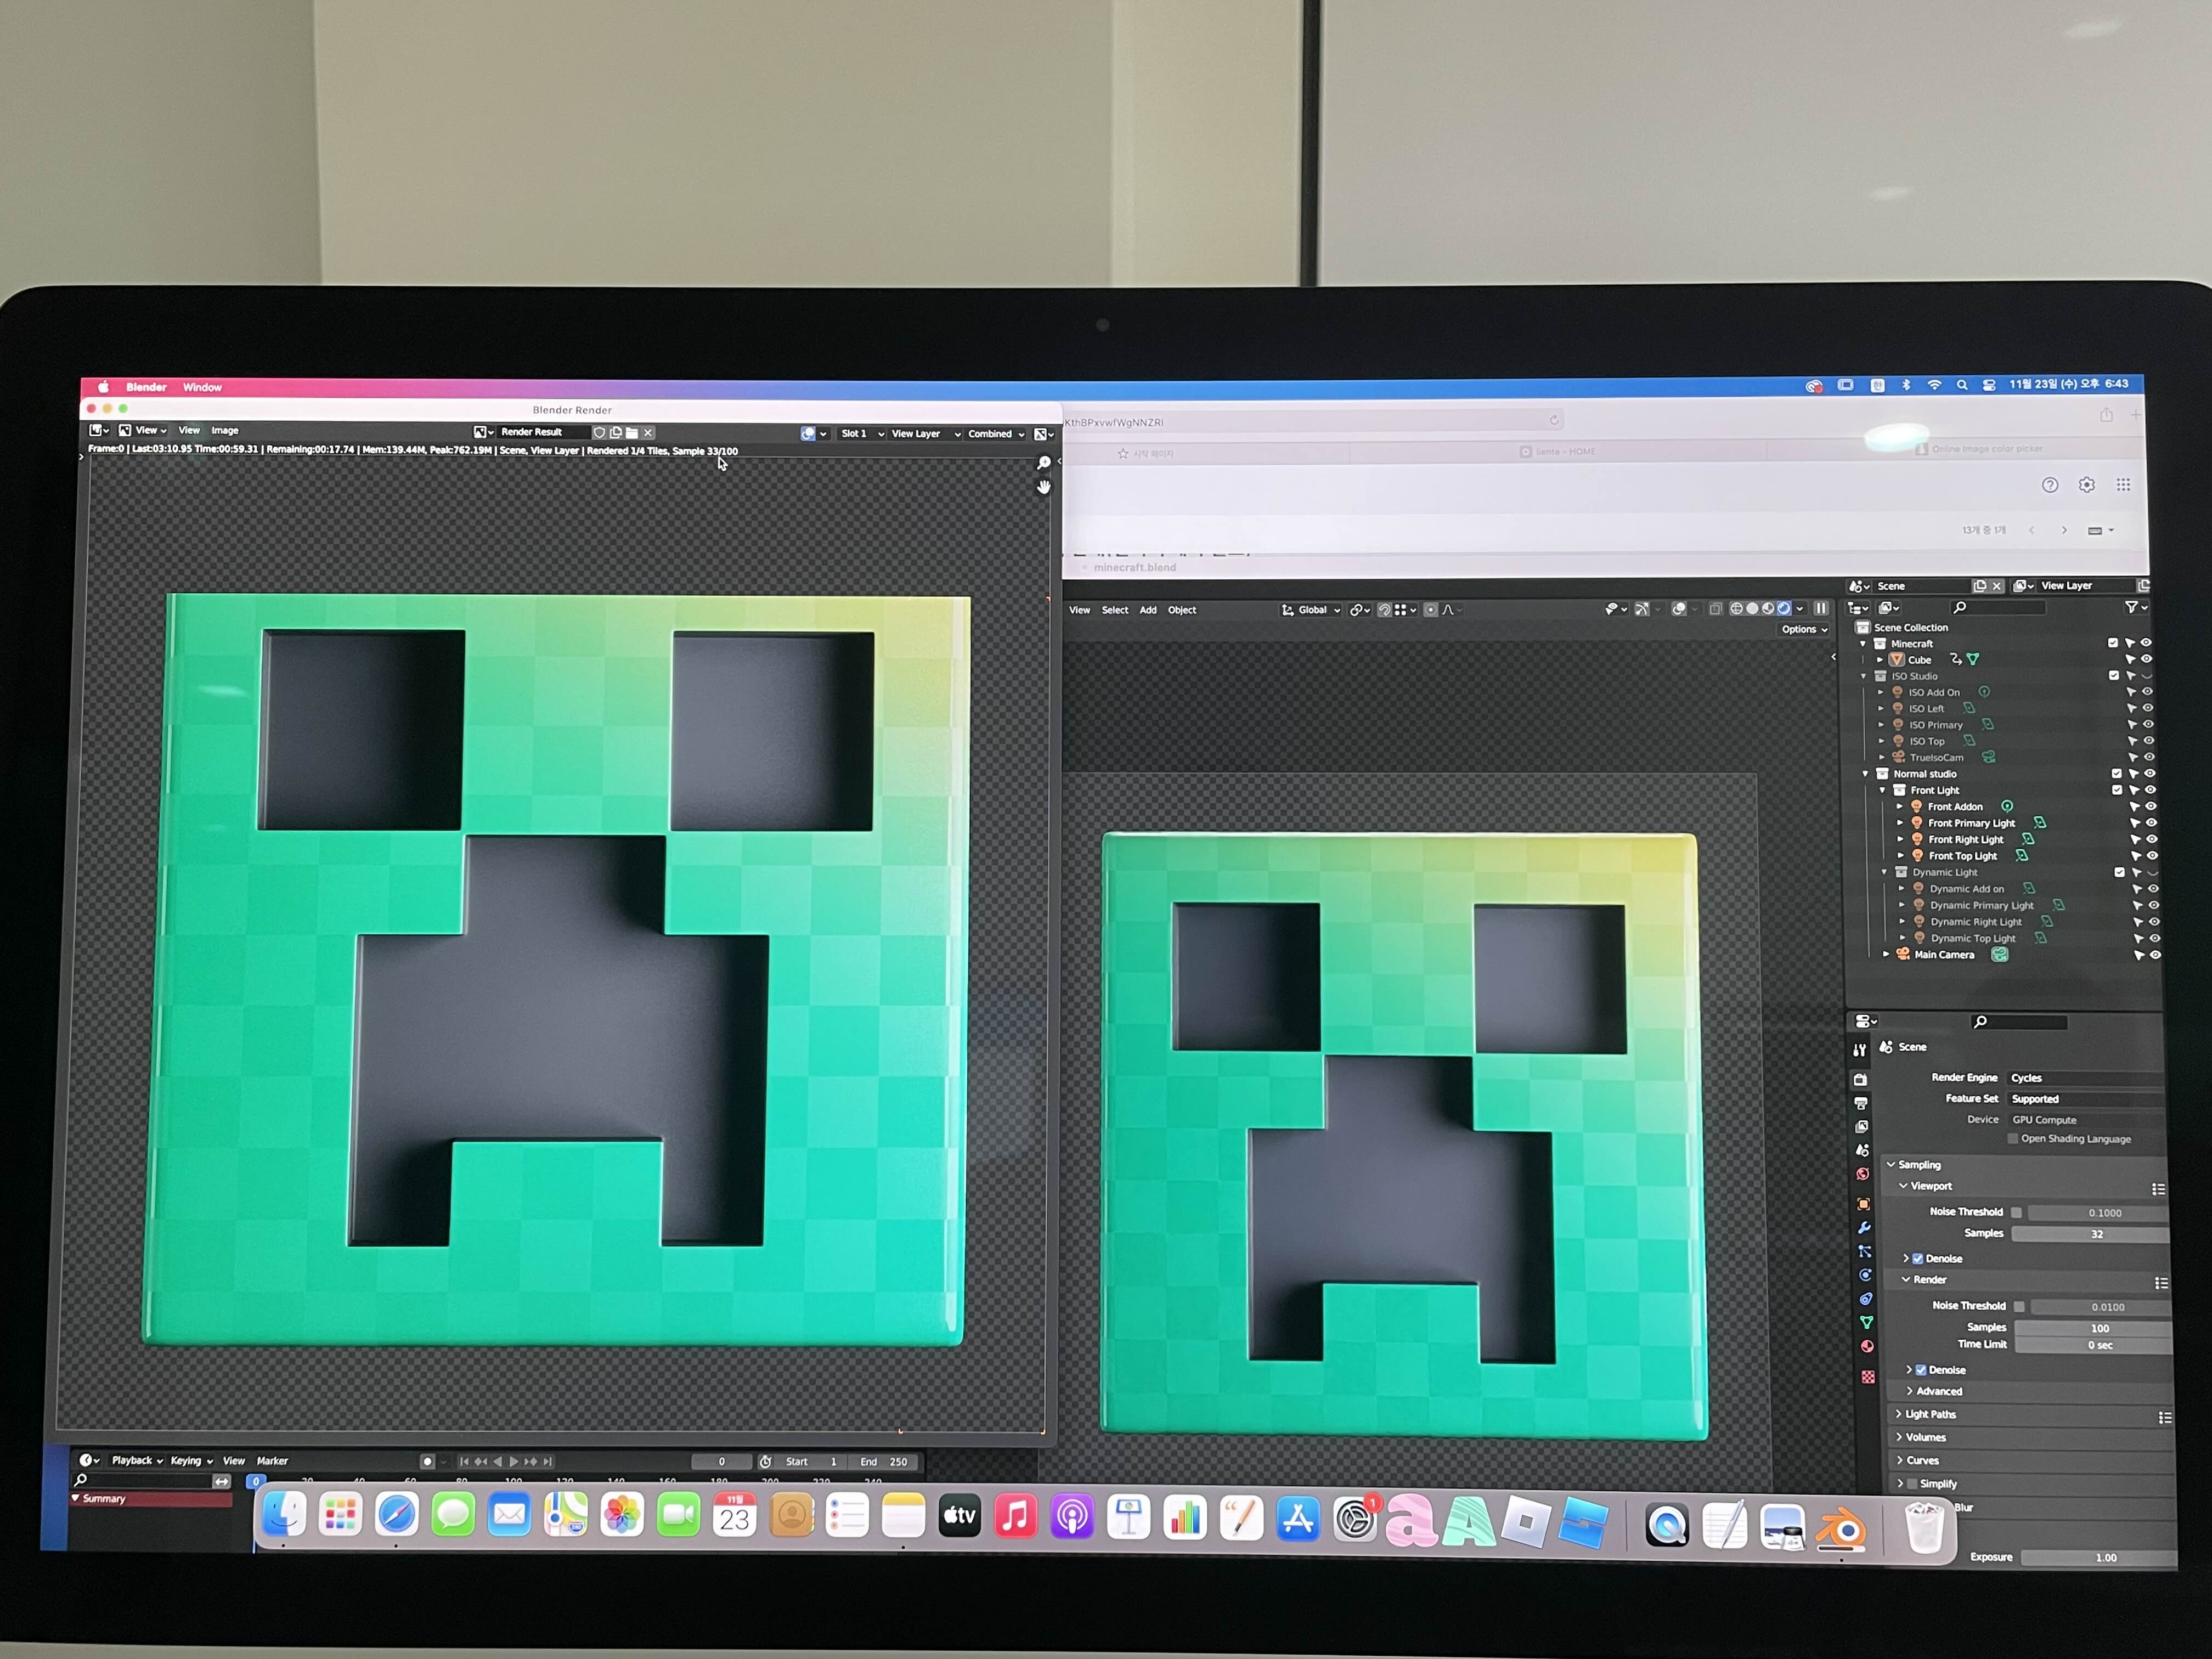Disable the Render Denoise checkbox
Image resolution: width=2212 pixels, height=1659 pixels.
pyautogui.click(x=1921, y=1370)
